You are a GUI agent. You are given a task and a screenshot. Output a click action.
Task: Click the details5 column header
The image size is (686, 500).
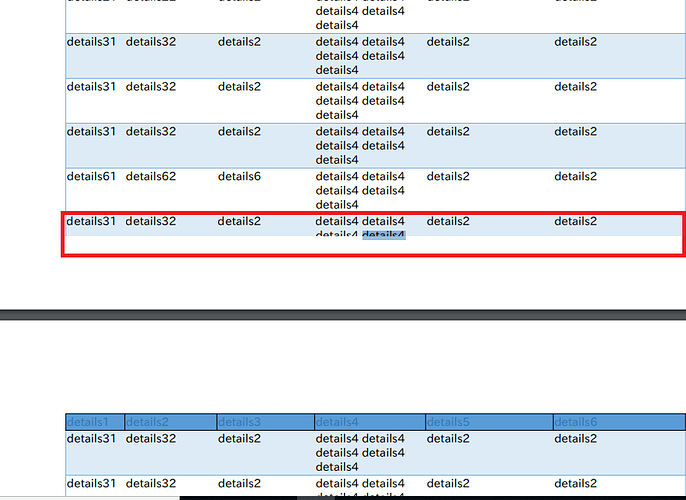448,422
